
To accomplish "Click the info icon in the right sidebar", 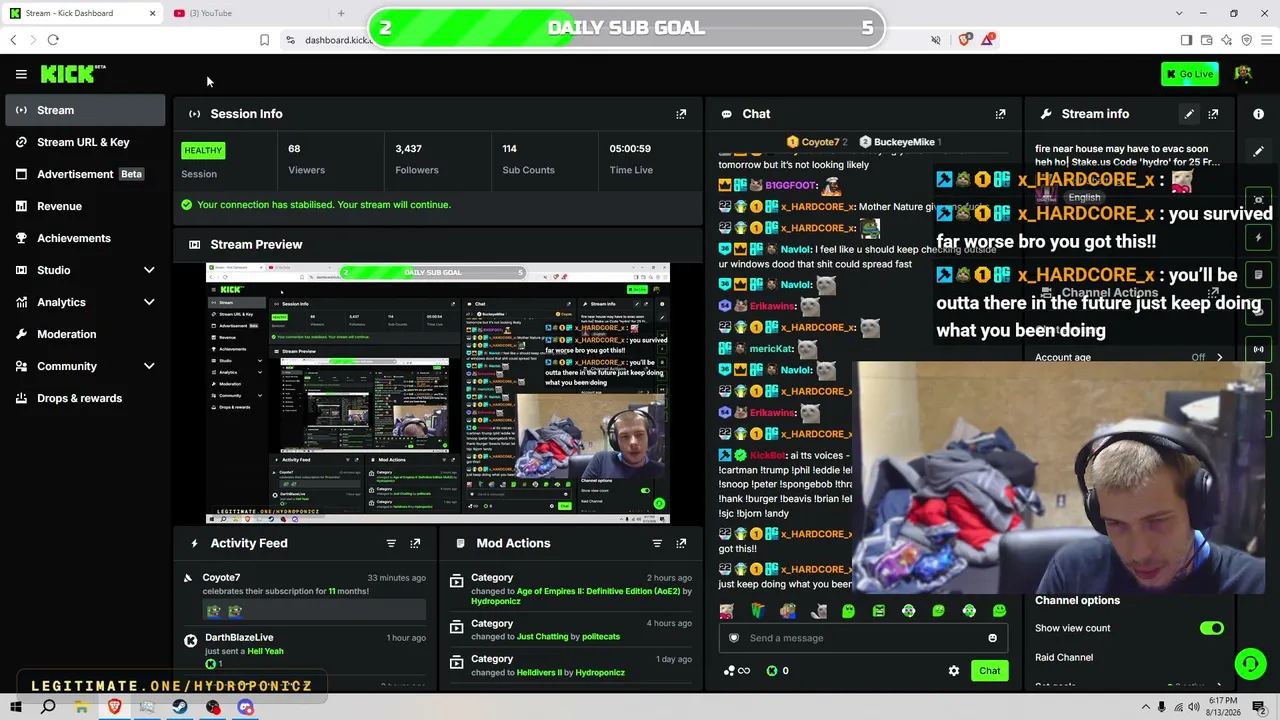I will (1258, 114).
